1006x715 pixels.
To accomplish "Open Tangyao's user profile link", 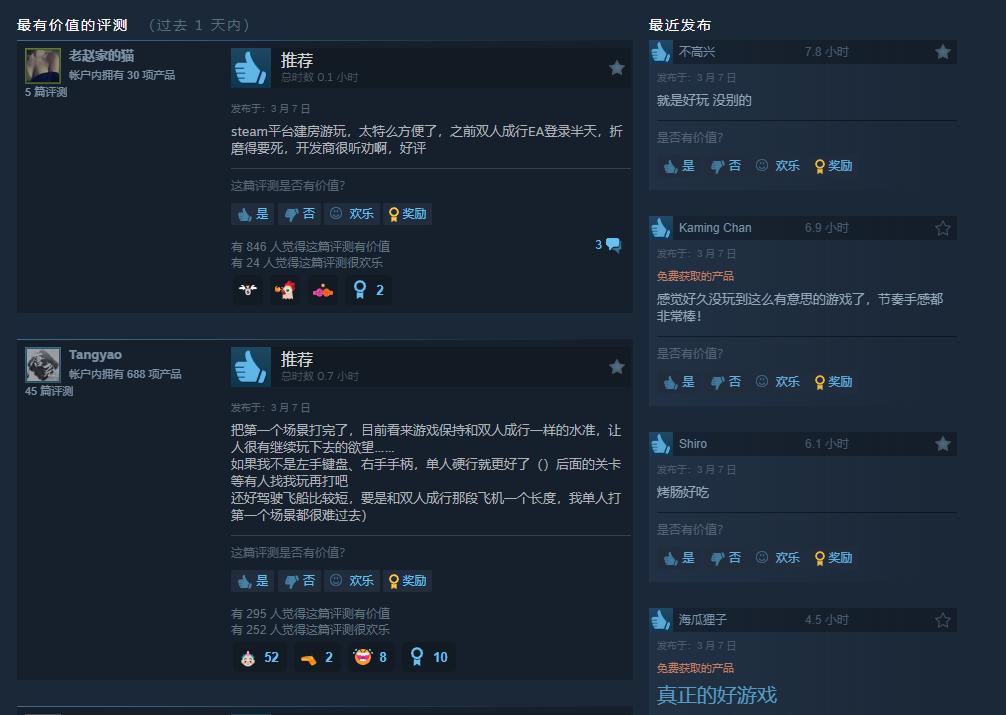I will tap(95, 355).
